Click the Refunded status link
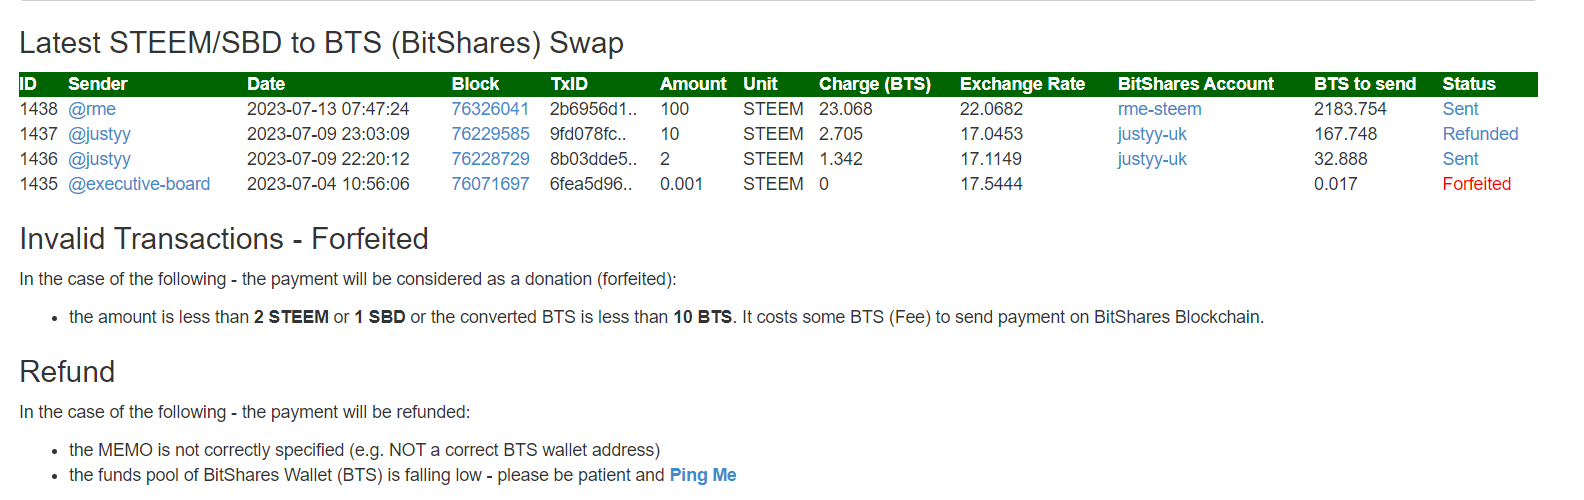This screenshot has width=1584, height=500. click(1480, 134)
